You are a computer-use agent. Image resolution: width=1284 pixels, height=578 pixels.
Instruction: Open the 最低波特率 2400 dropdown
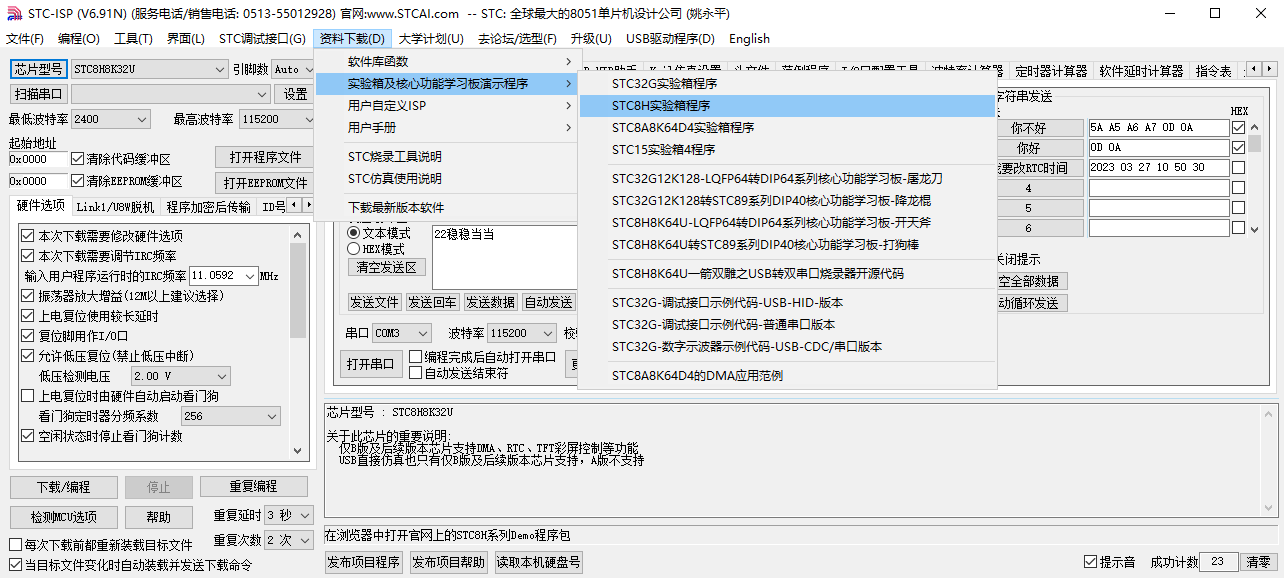pos(113,119)
